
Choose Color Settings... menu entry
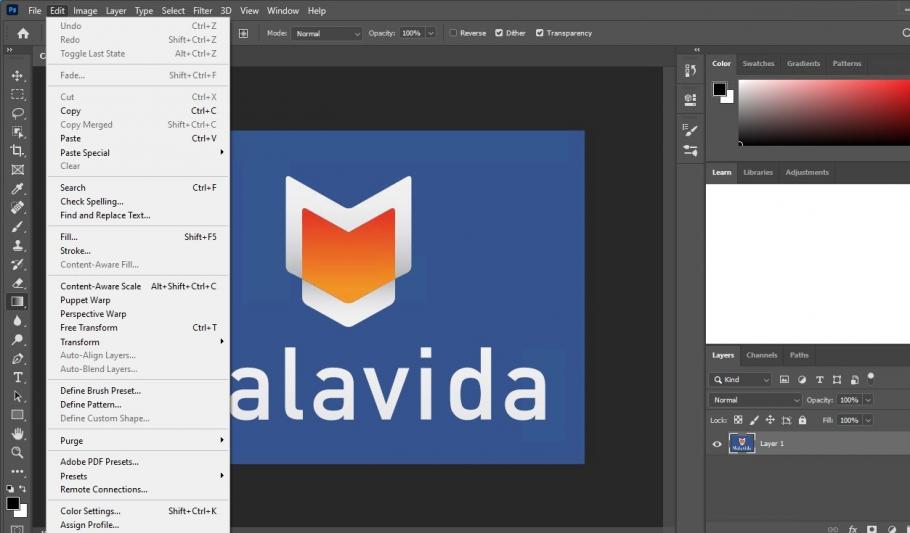coord(138,511)
